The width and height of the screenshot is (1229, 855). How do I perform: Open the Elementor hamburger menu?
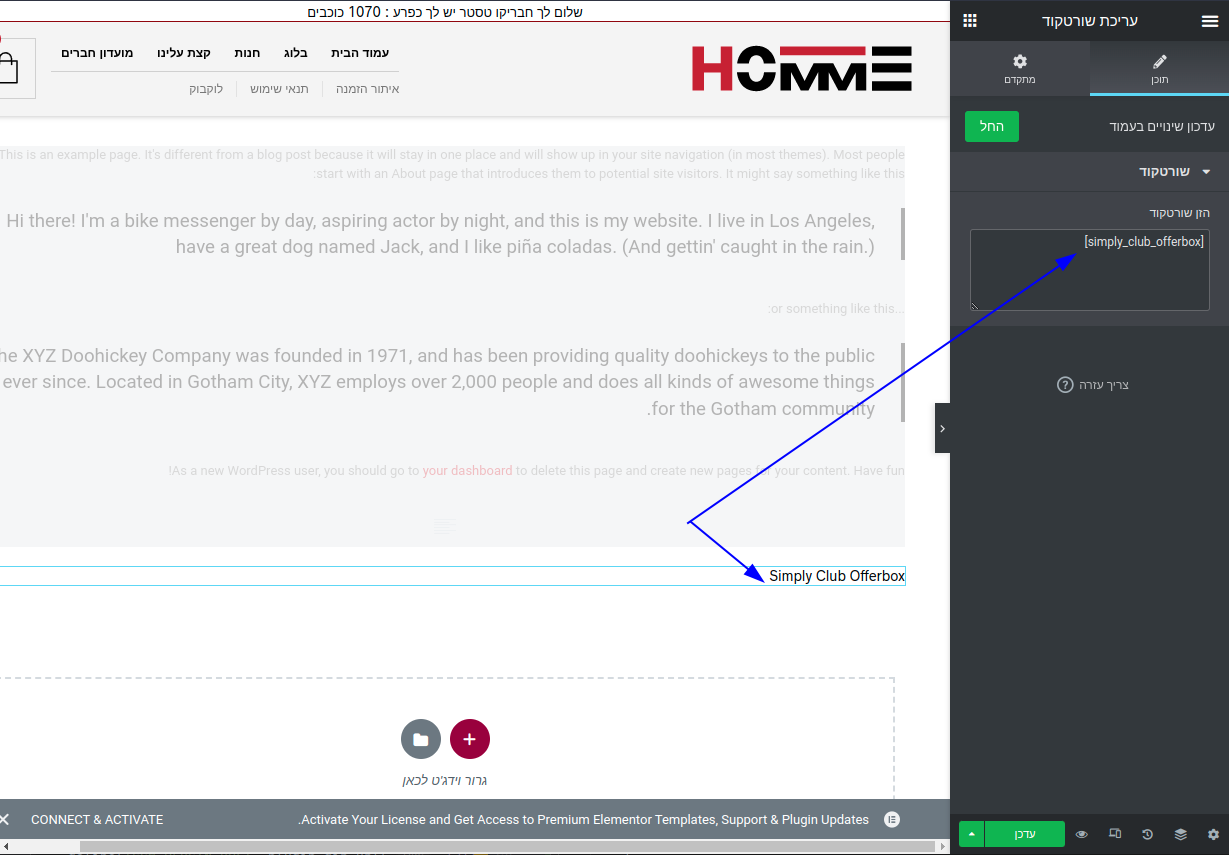tap(1209, 21)
